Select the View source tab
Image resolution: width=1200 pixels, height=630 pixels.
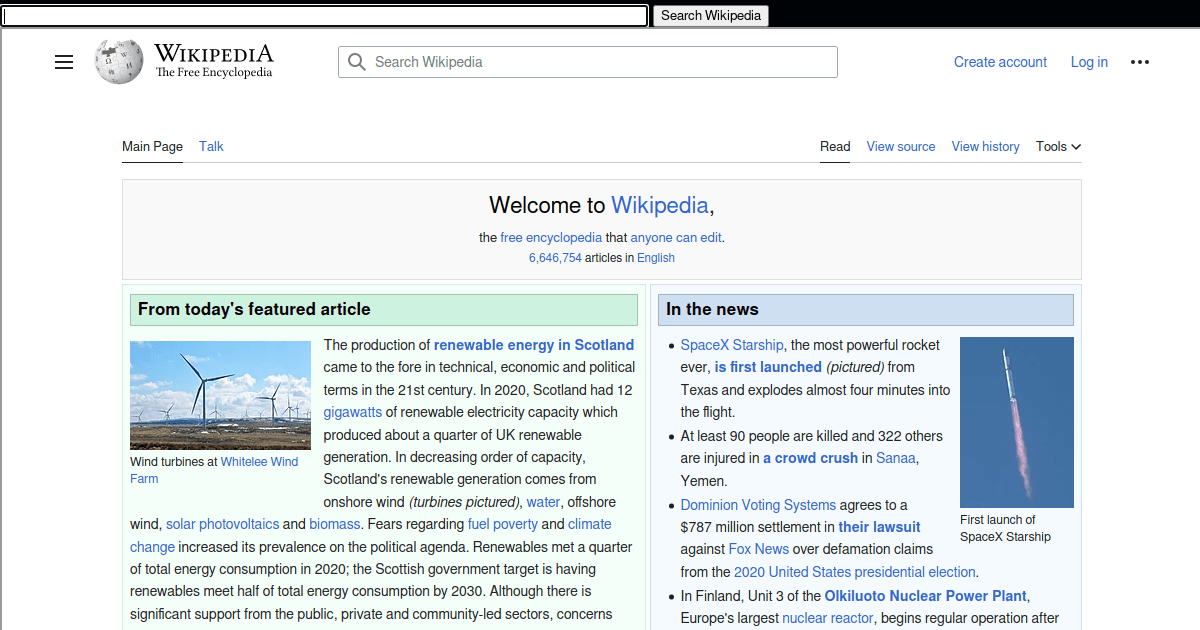click(x=900, y=146)
